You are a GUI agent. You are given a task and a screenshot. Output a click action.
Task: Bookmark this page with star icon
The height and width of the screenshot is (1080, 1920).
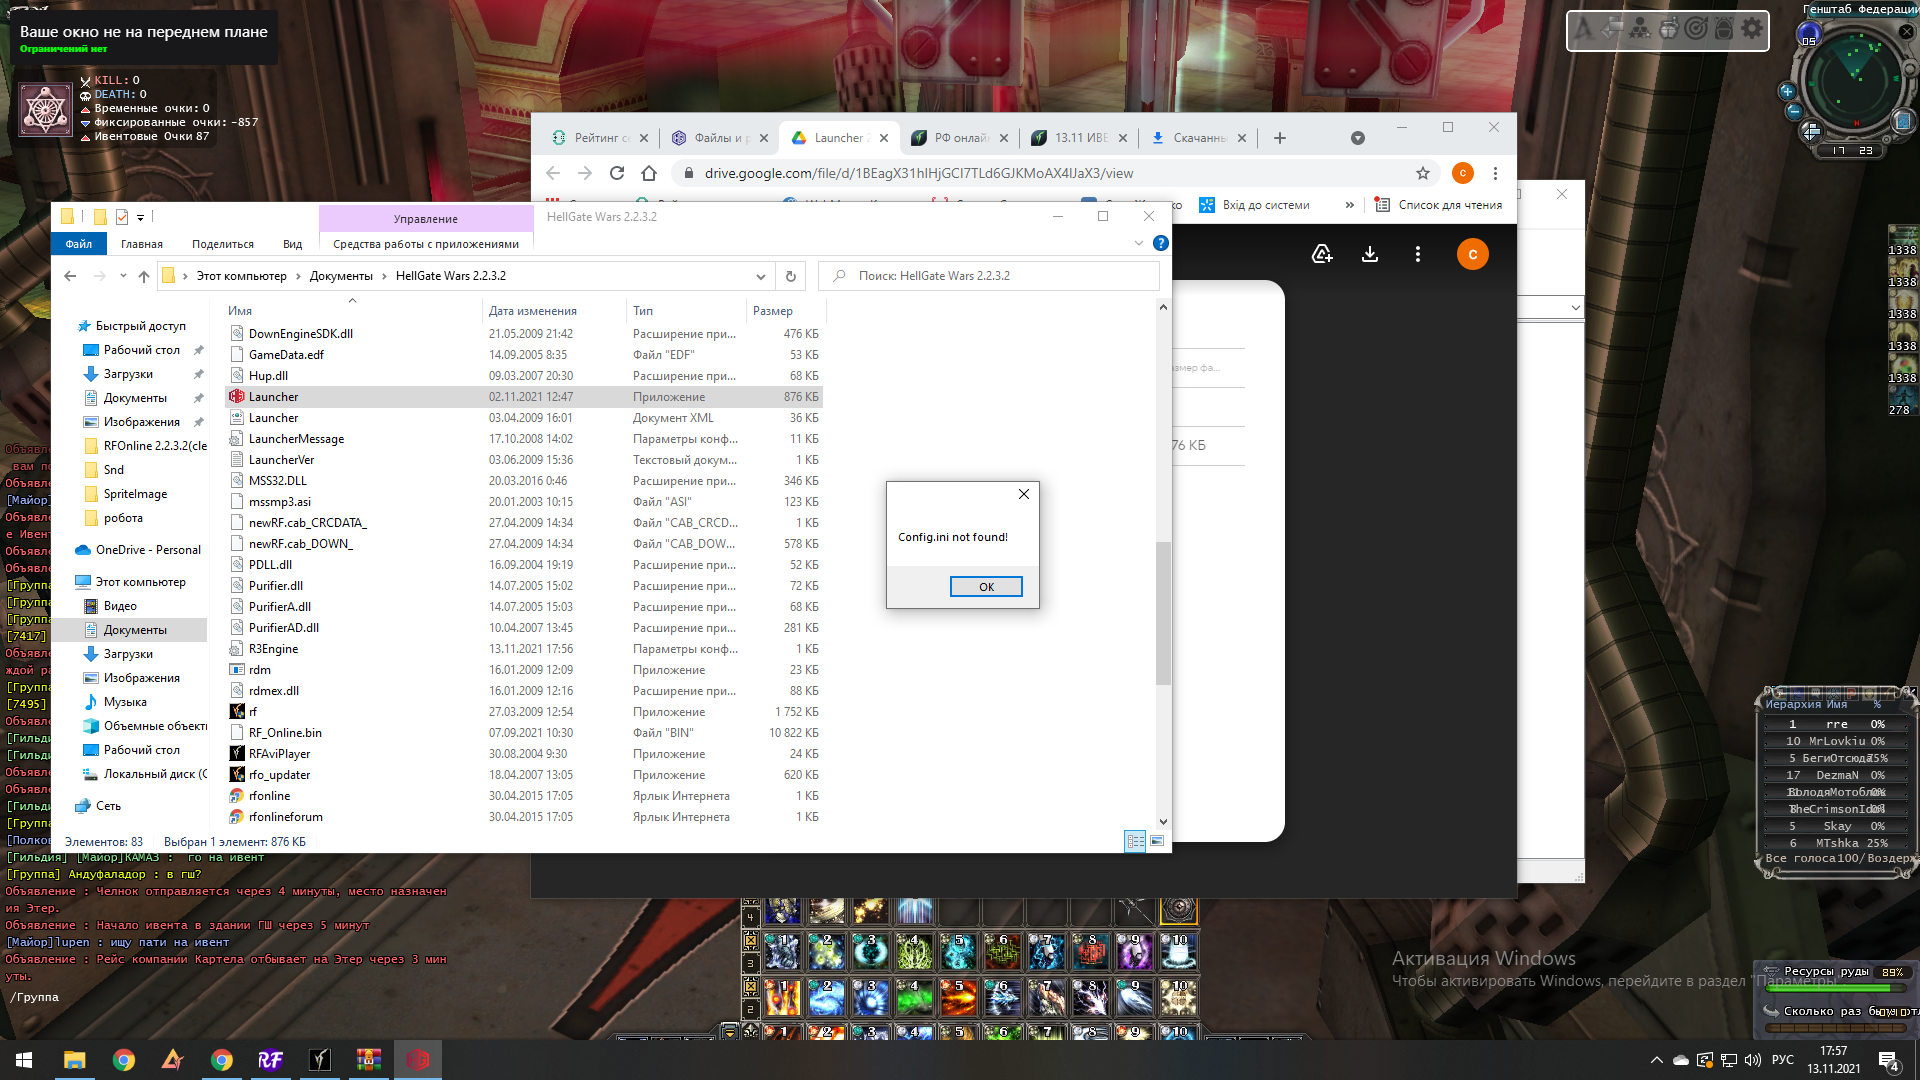click(x=1423, y=173)
